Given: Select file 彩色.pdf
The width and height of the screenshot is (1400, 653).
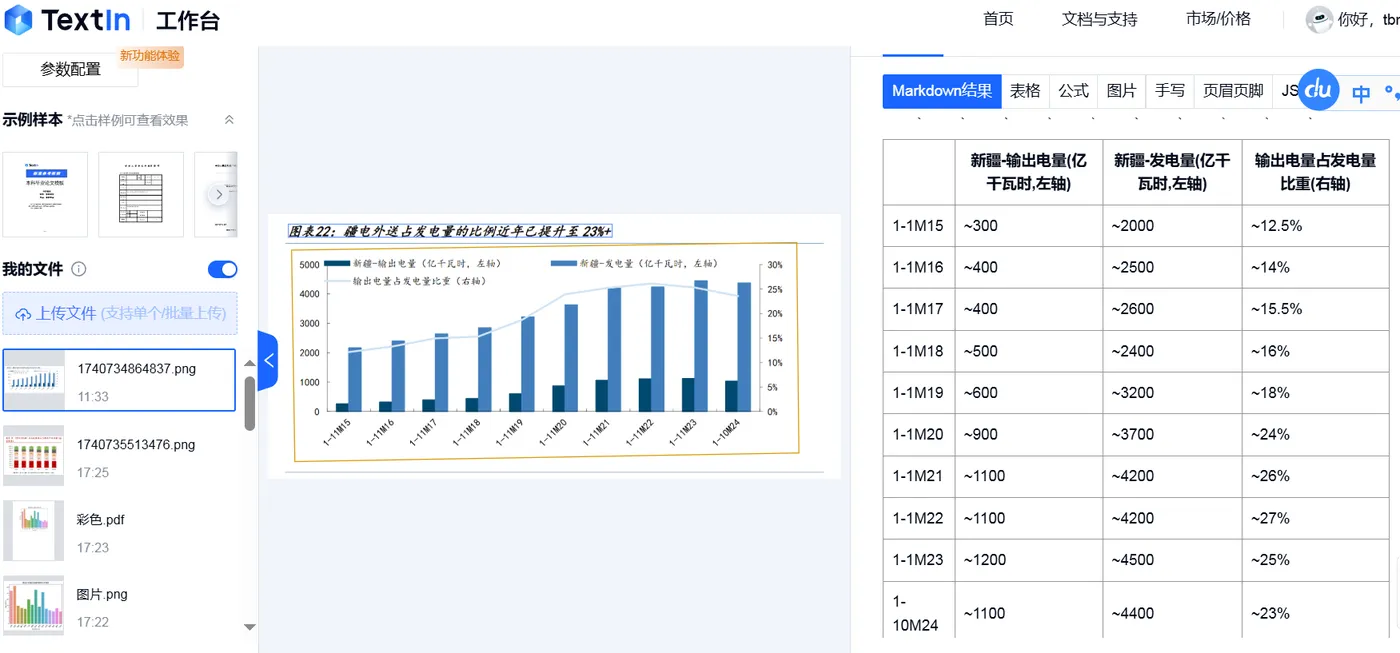Looking at the screenshot, I should (119, 531).
